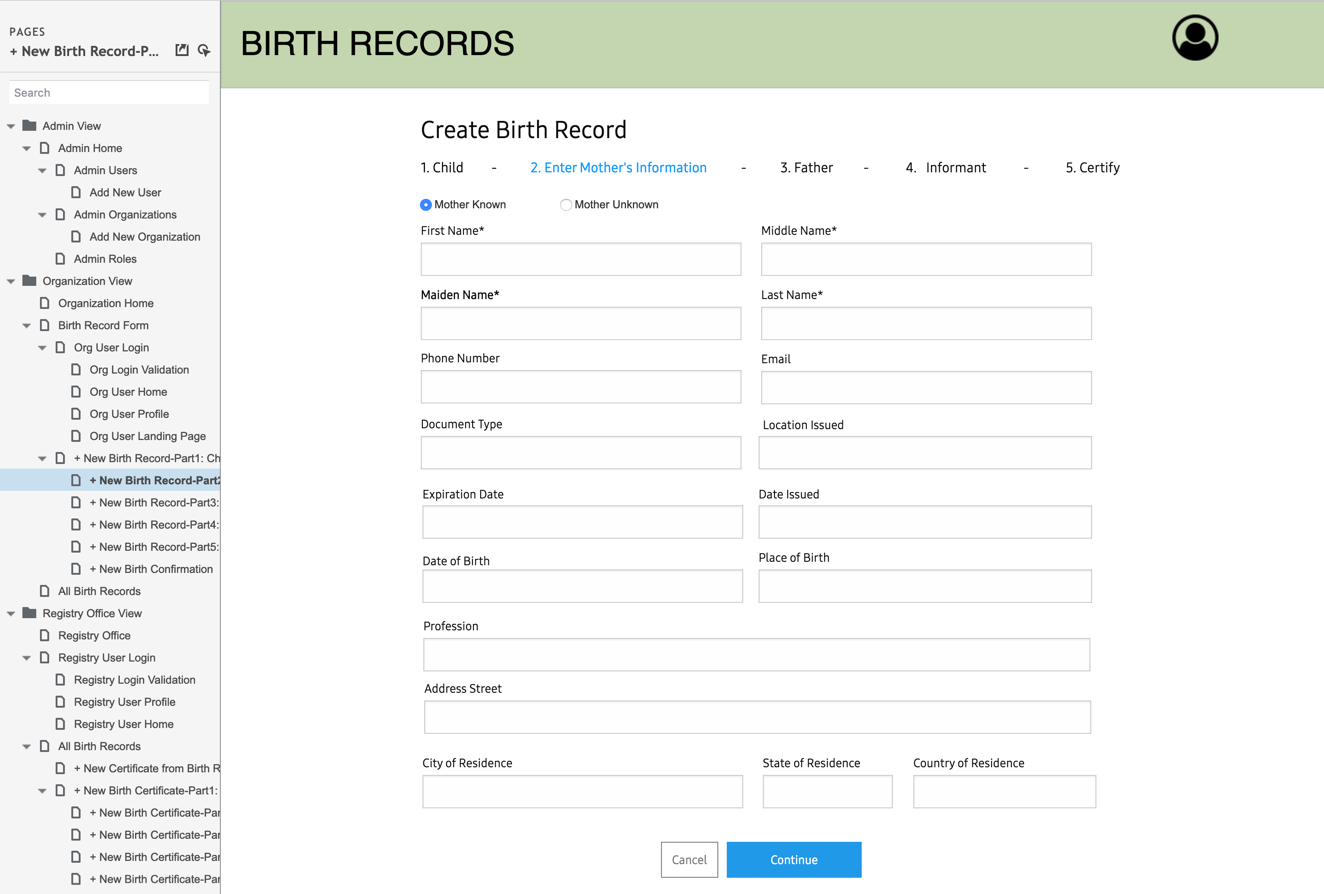Click the open-in-new-window icon beside page title
The height and width of the screenshot is (894, 1324).
(x=182, y=50)
